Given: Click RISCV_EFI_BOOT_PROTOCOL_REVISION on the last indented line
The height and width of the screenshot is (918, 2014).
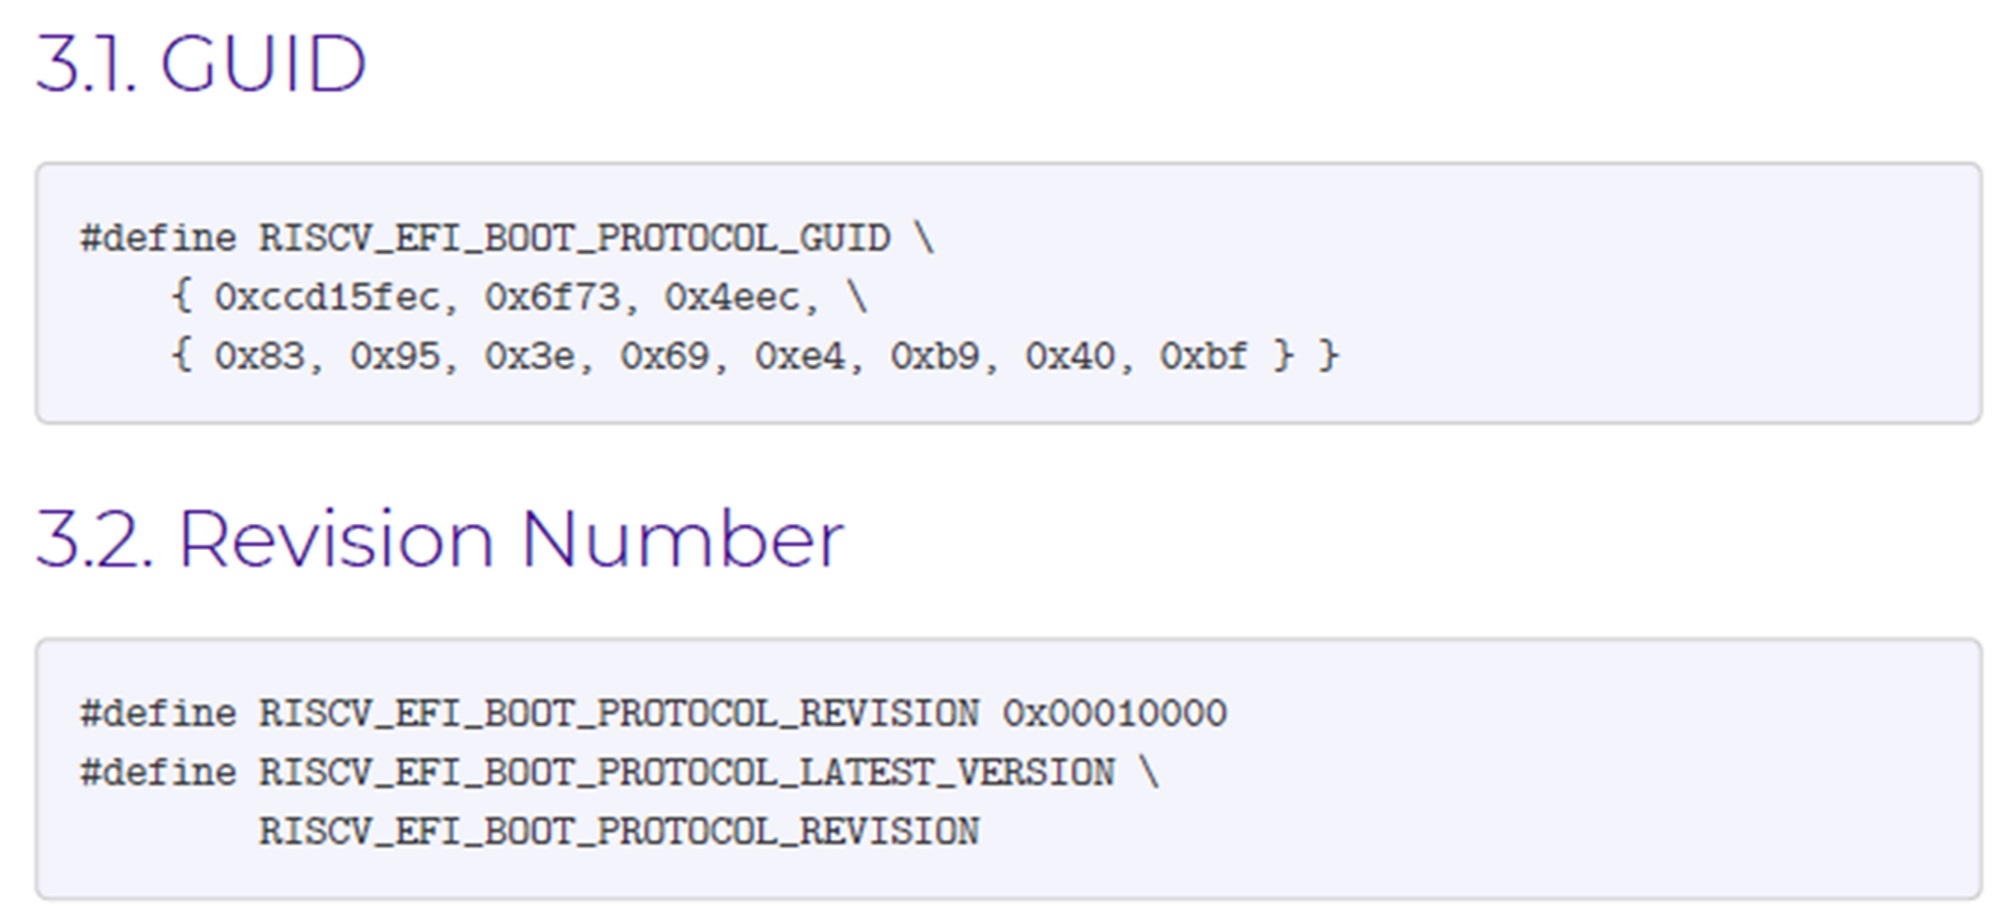Looking at the screenshot, I should (x=619, y=832).
